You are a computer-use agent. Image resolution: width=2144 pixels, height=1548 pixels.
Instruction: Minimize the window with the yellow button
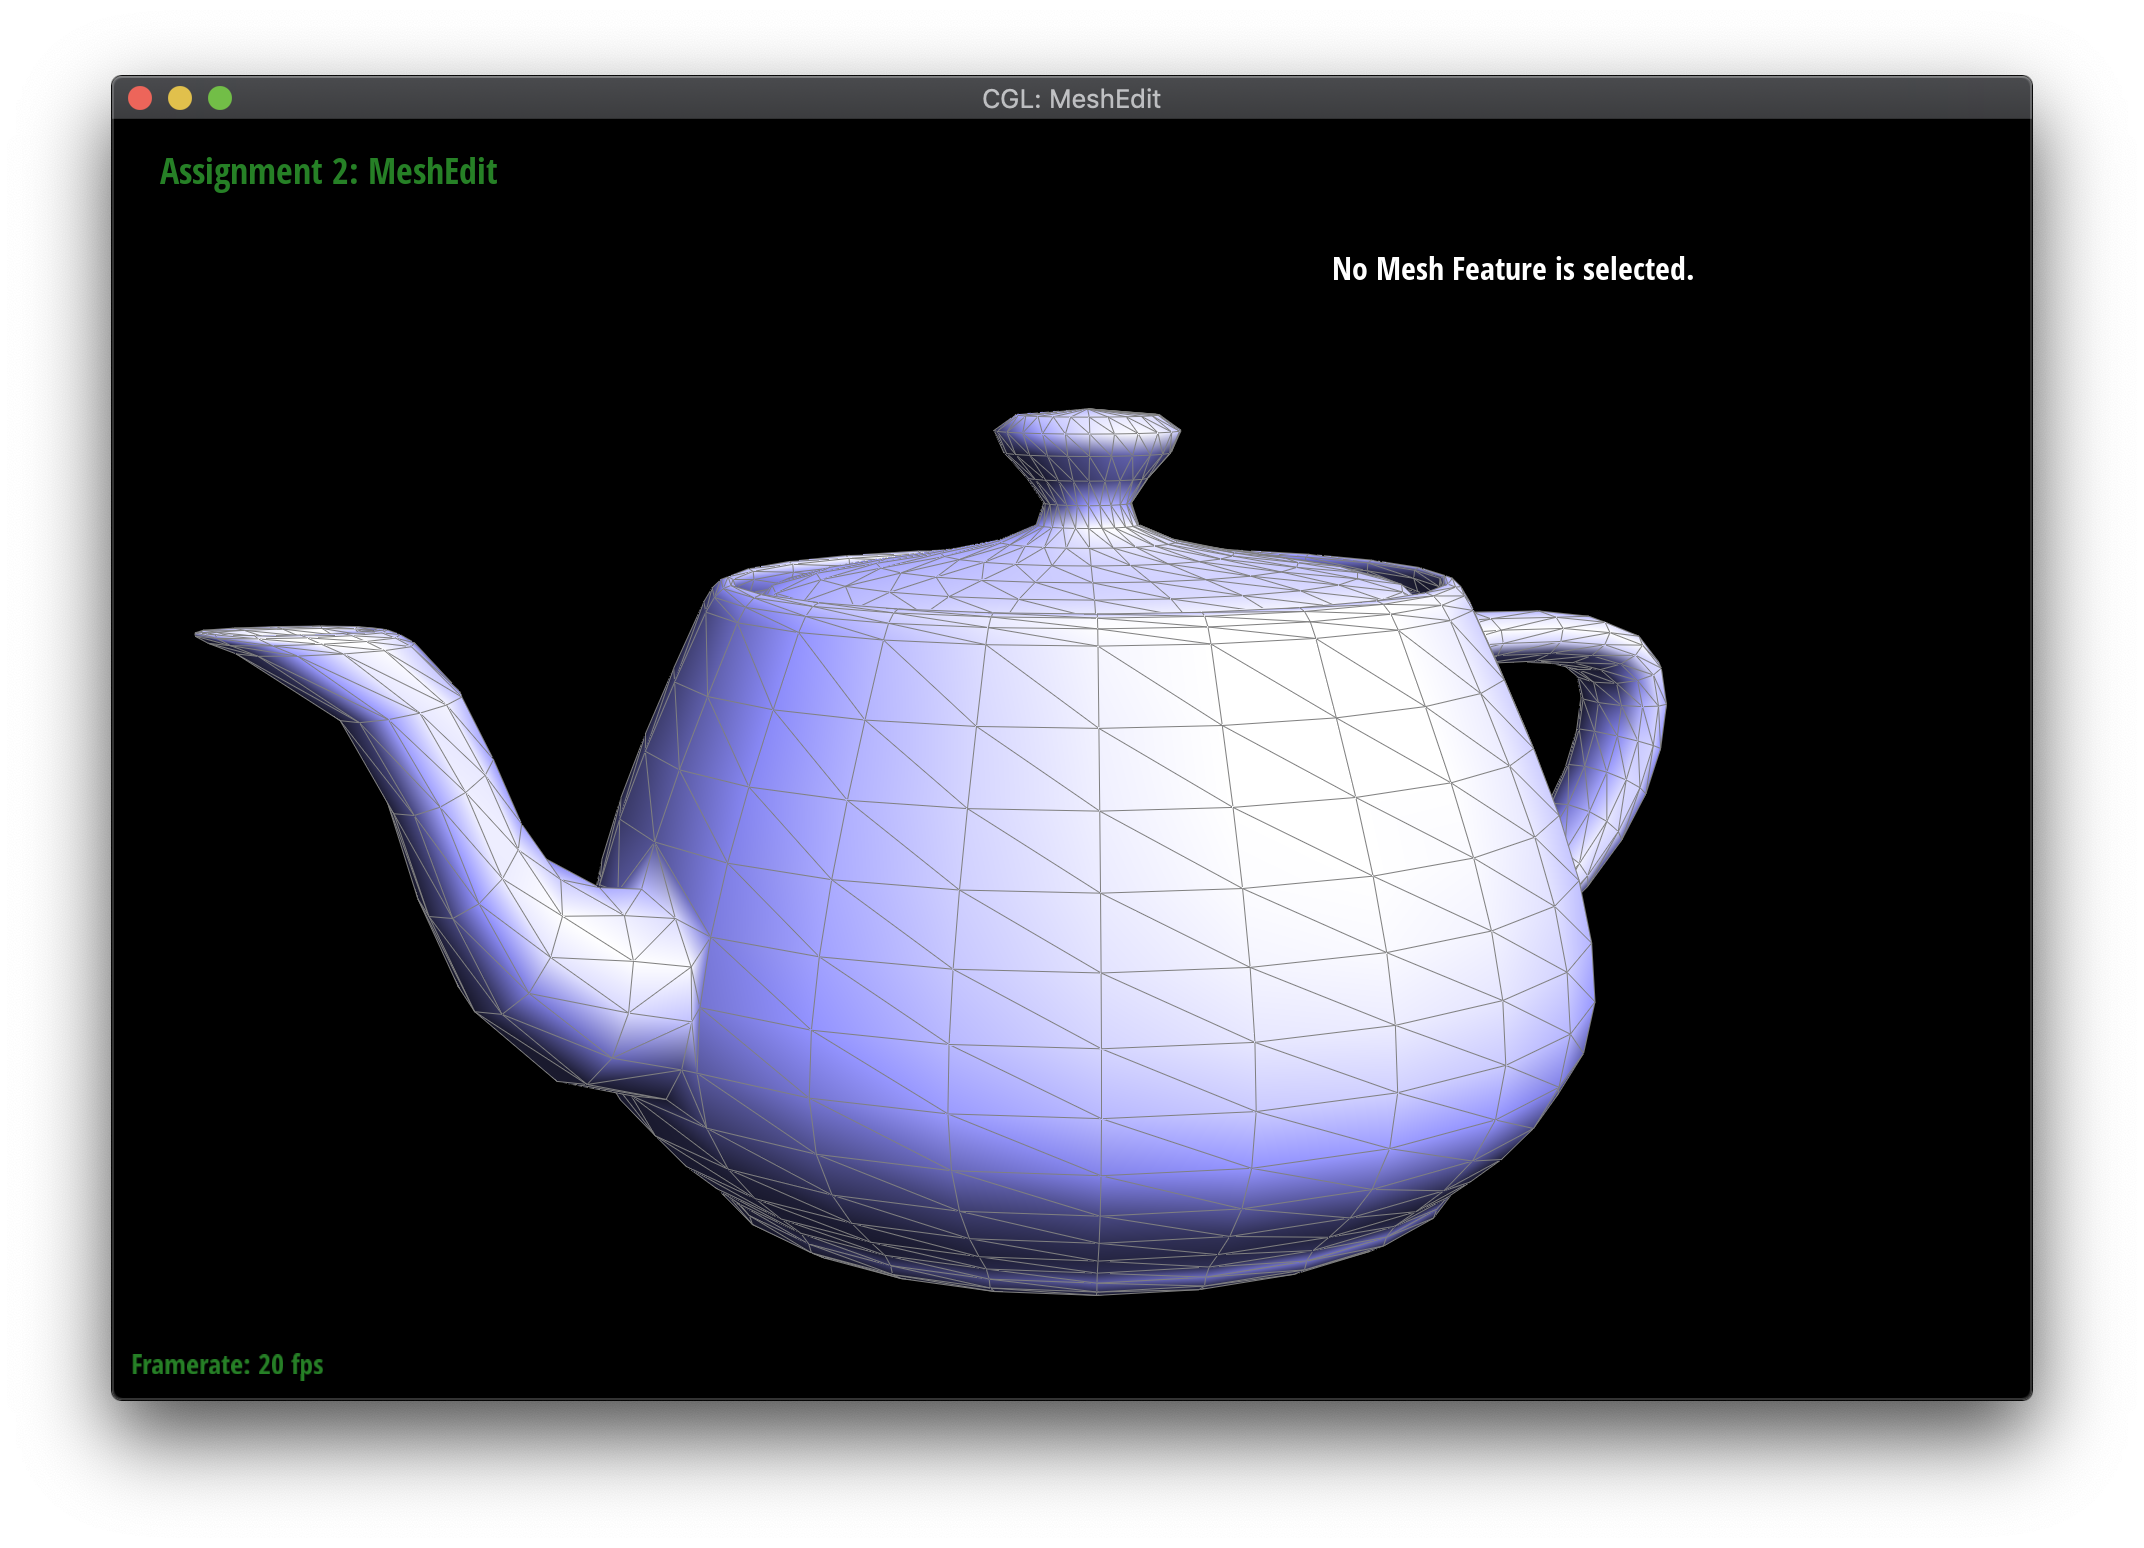point(180,98)
